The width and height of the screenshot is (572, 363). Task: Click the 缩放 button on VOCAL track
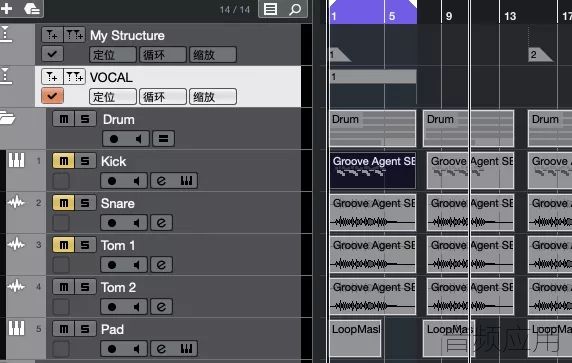coord(213,97)
